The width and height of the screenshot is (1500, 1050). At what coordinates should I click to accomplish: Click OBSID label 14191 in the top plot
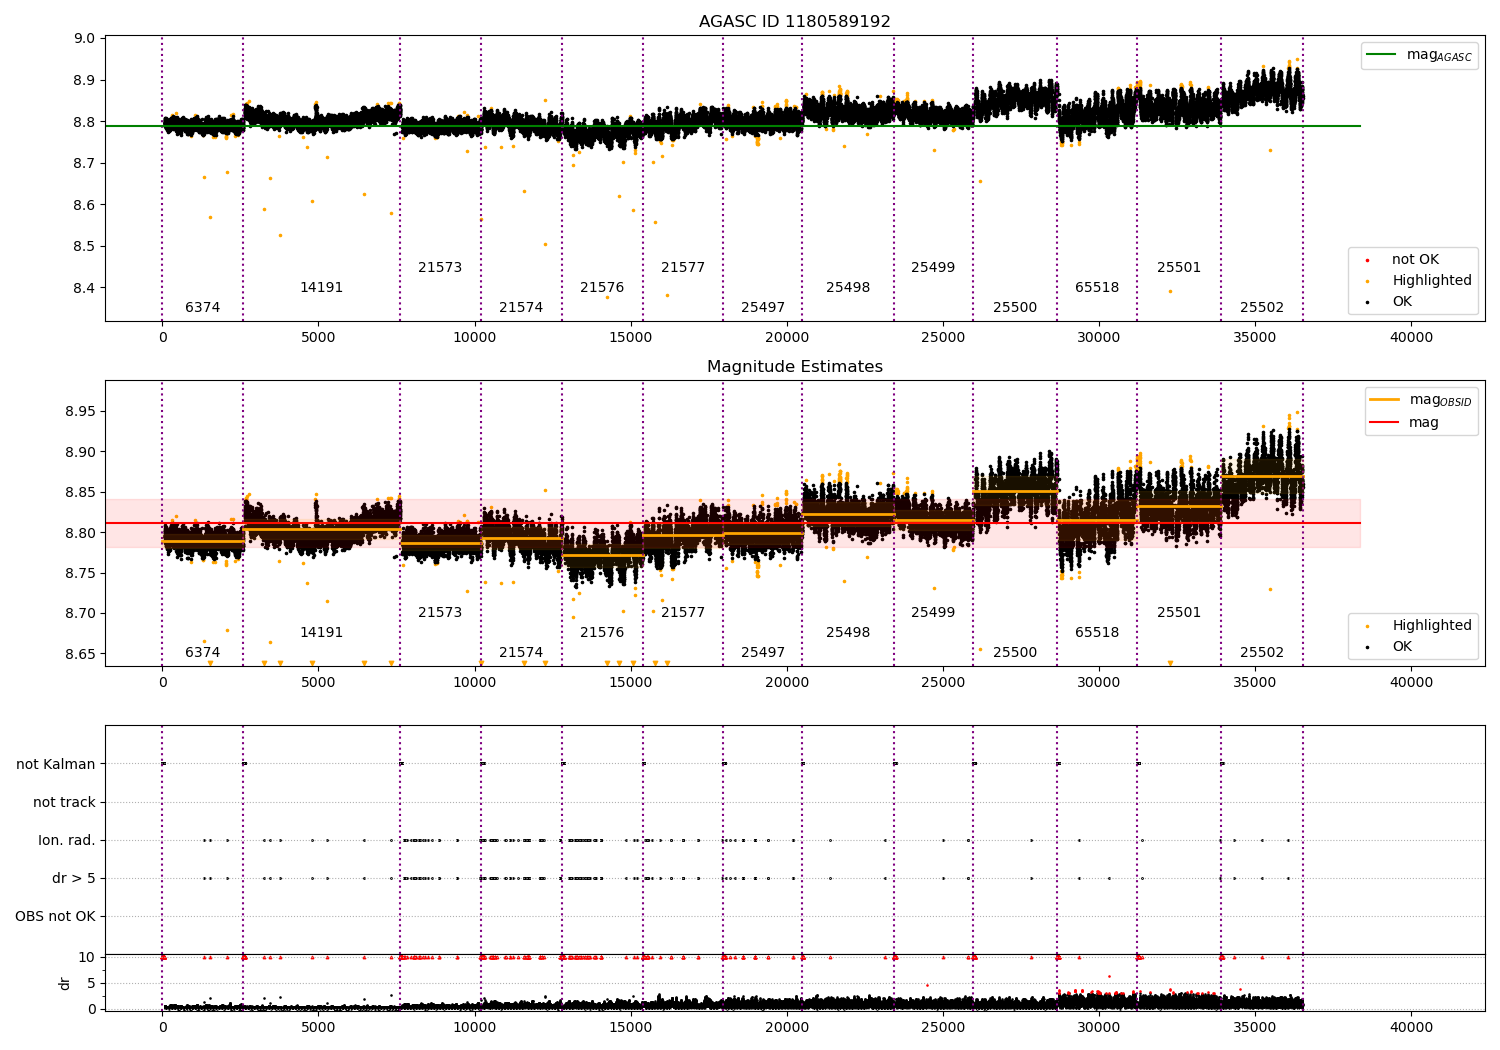(322, 288)
